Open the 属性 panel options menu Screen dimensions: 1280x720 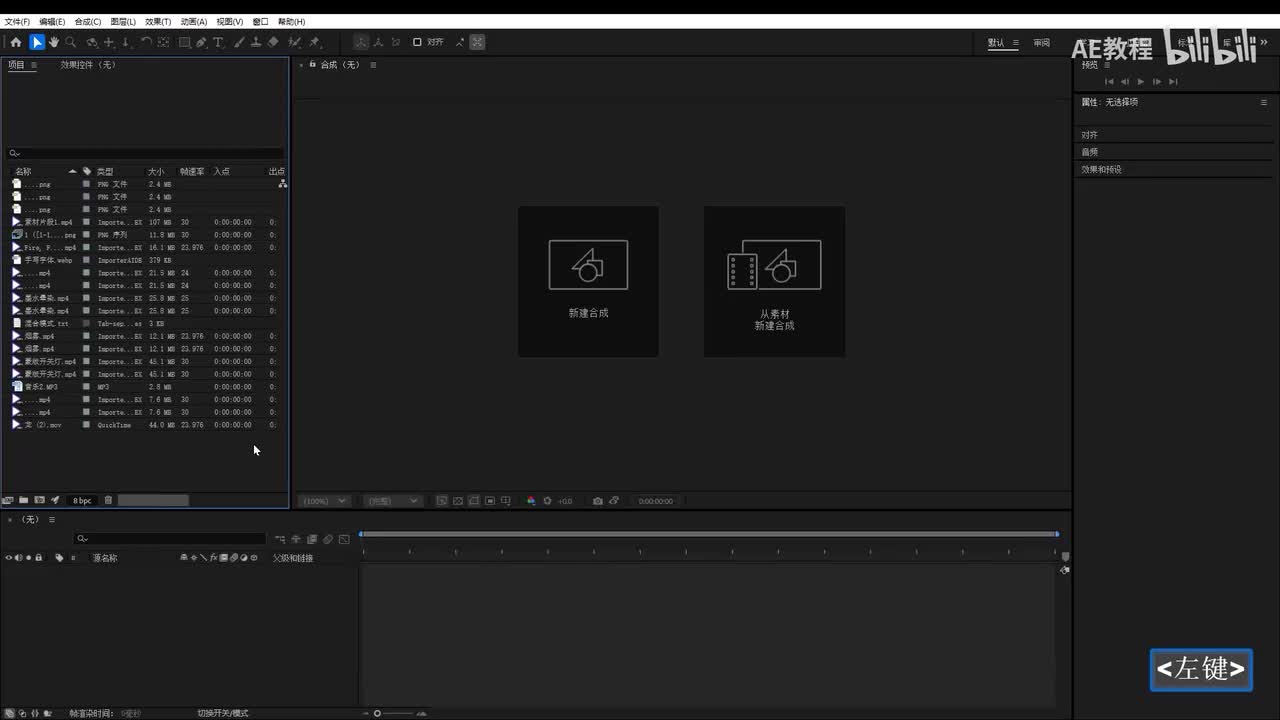1263,102
